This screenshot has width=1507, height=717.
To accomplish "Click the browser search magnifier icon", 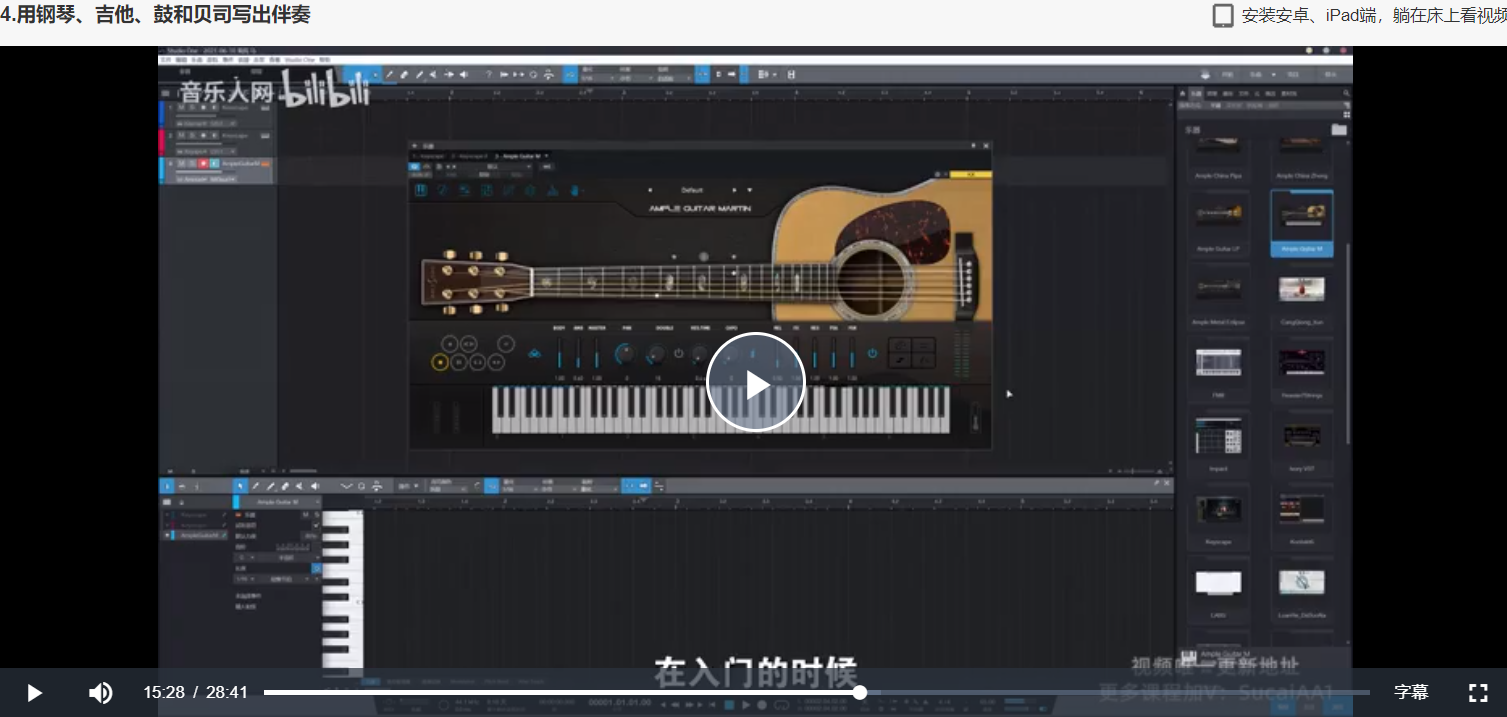I will (1346, 92).
